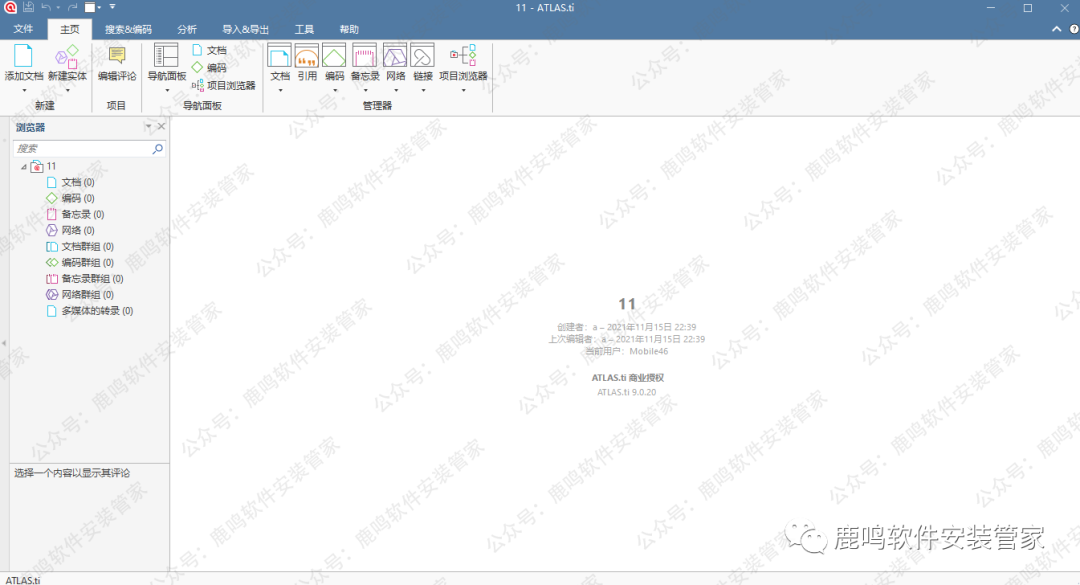Select 文档群组 (0) in the tree

[x=87, y=246]
